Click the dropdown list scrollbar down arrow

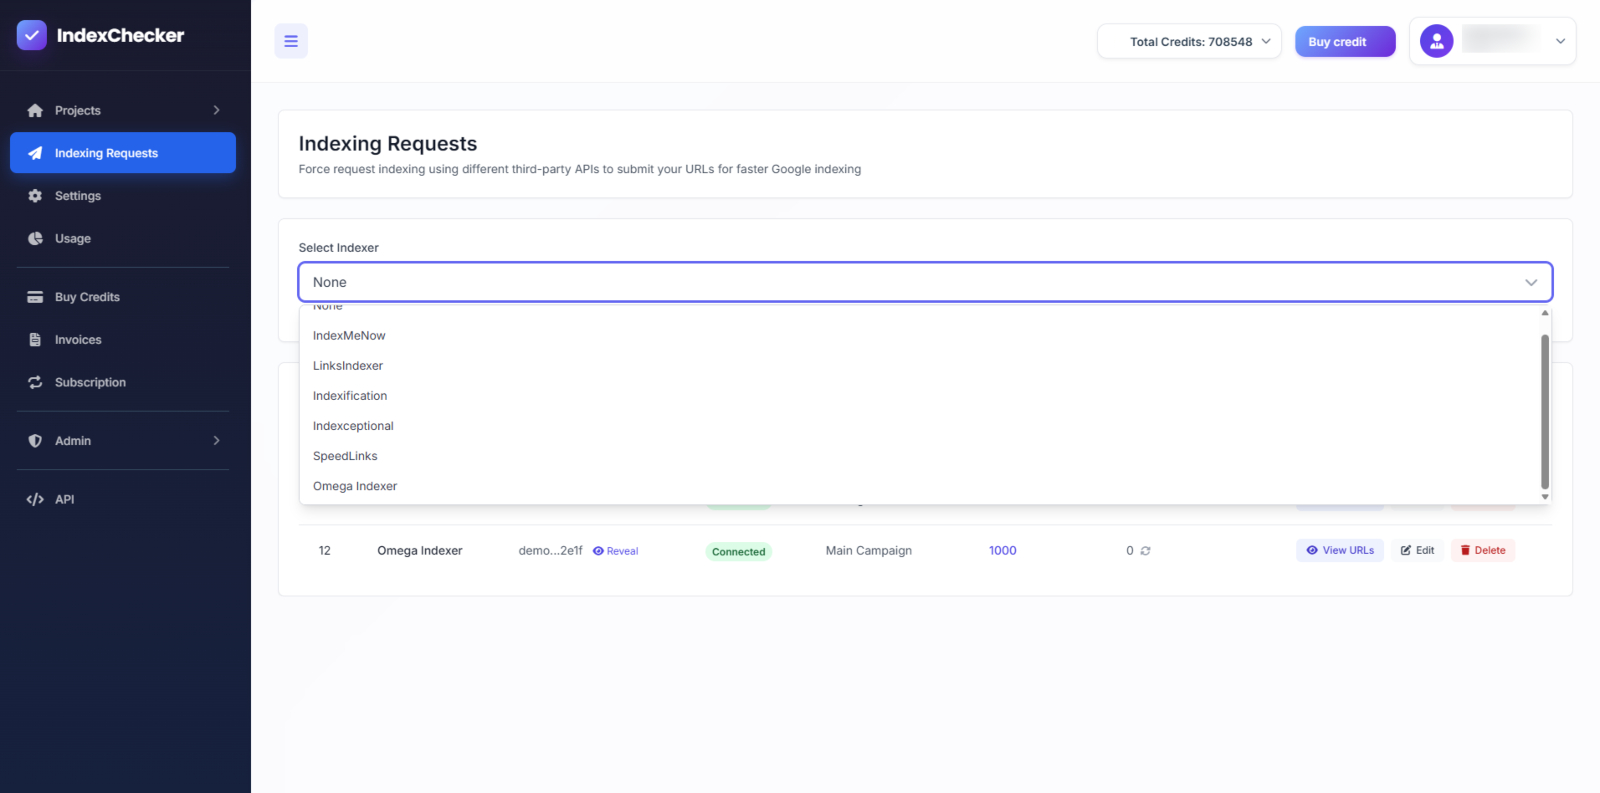click(1545, 497)
